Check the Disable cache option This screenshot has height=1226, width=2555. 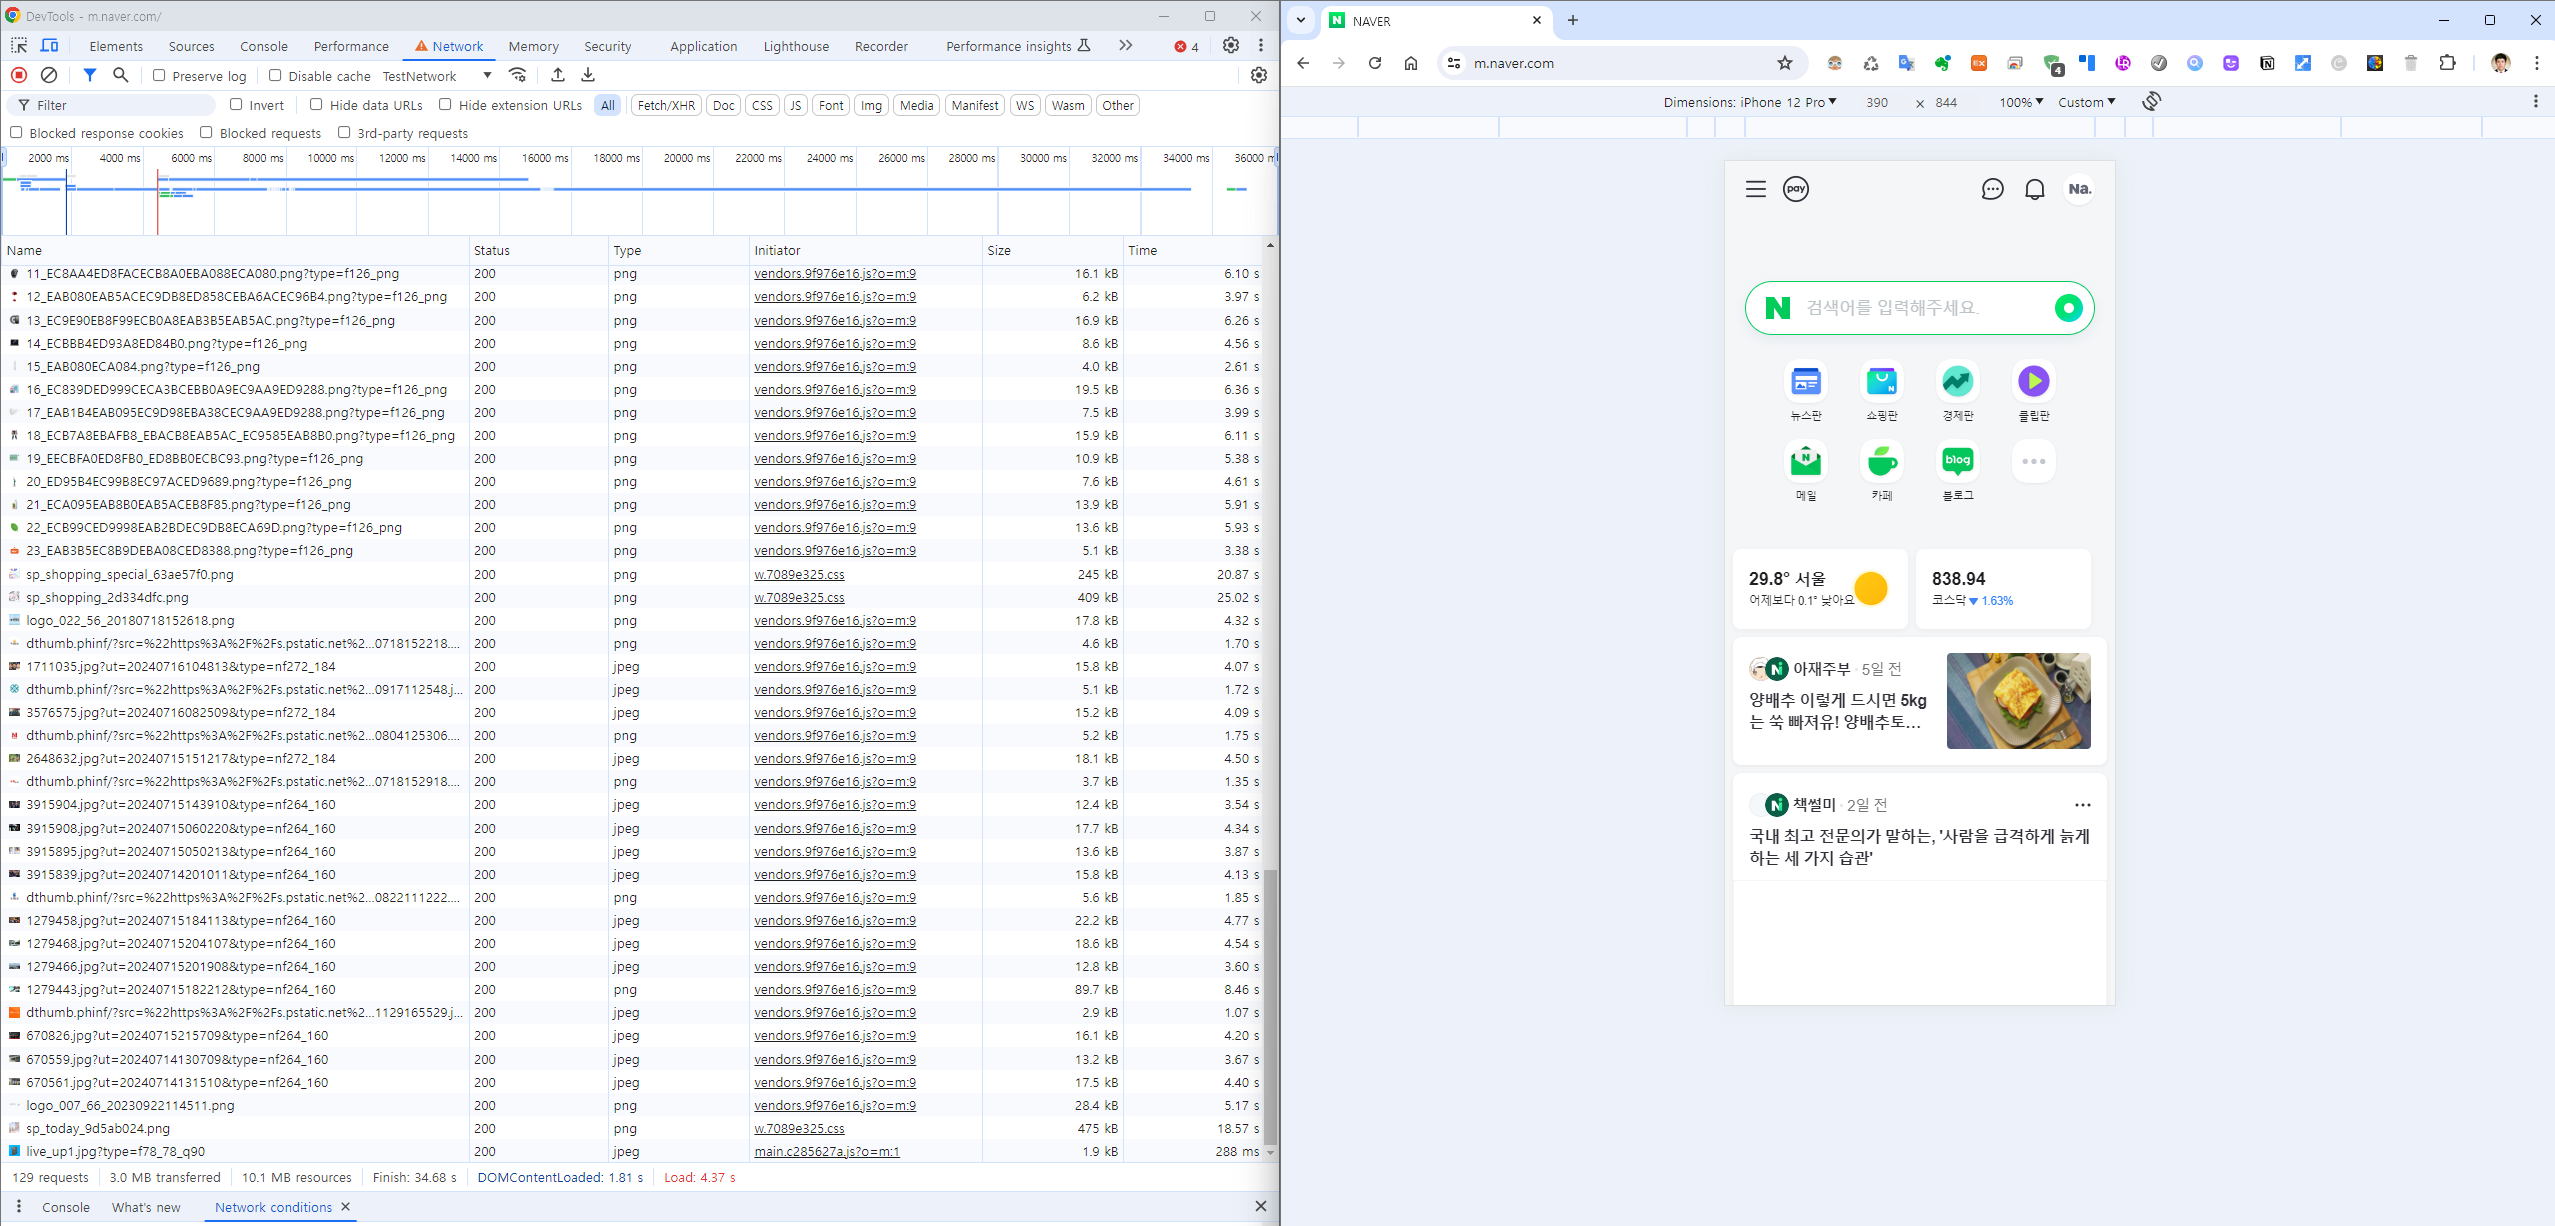(x=275, y=75)
